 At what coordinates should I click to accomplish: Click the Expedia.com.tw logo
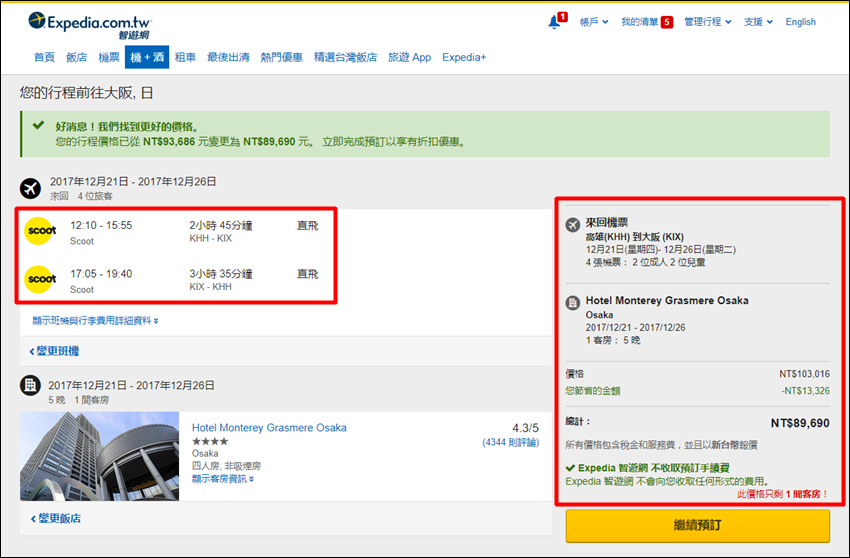click(x=89, y=25)
